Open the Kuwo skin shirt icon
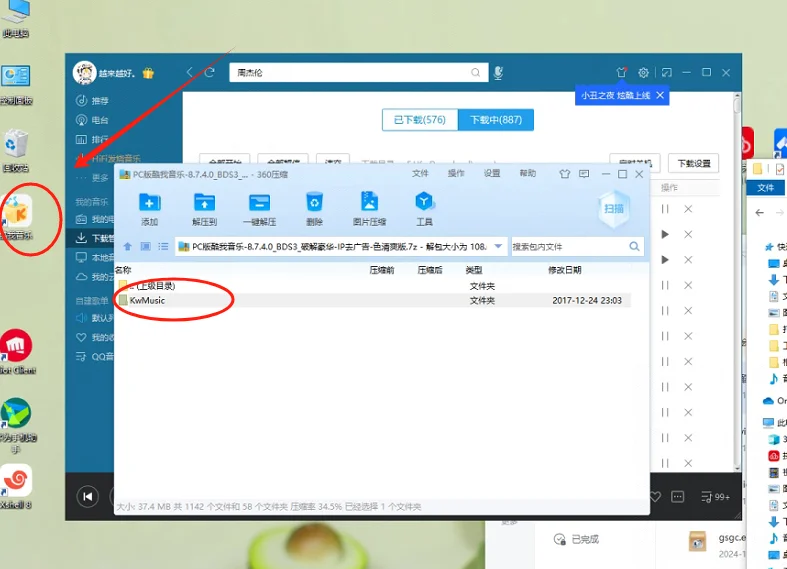 621,73
